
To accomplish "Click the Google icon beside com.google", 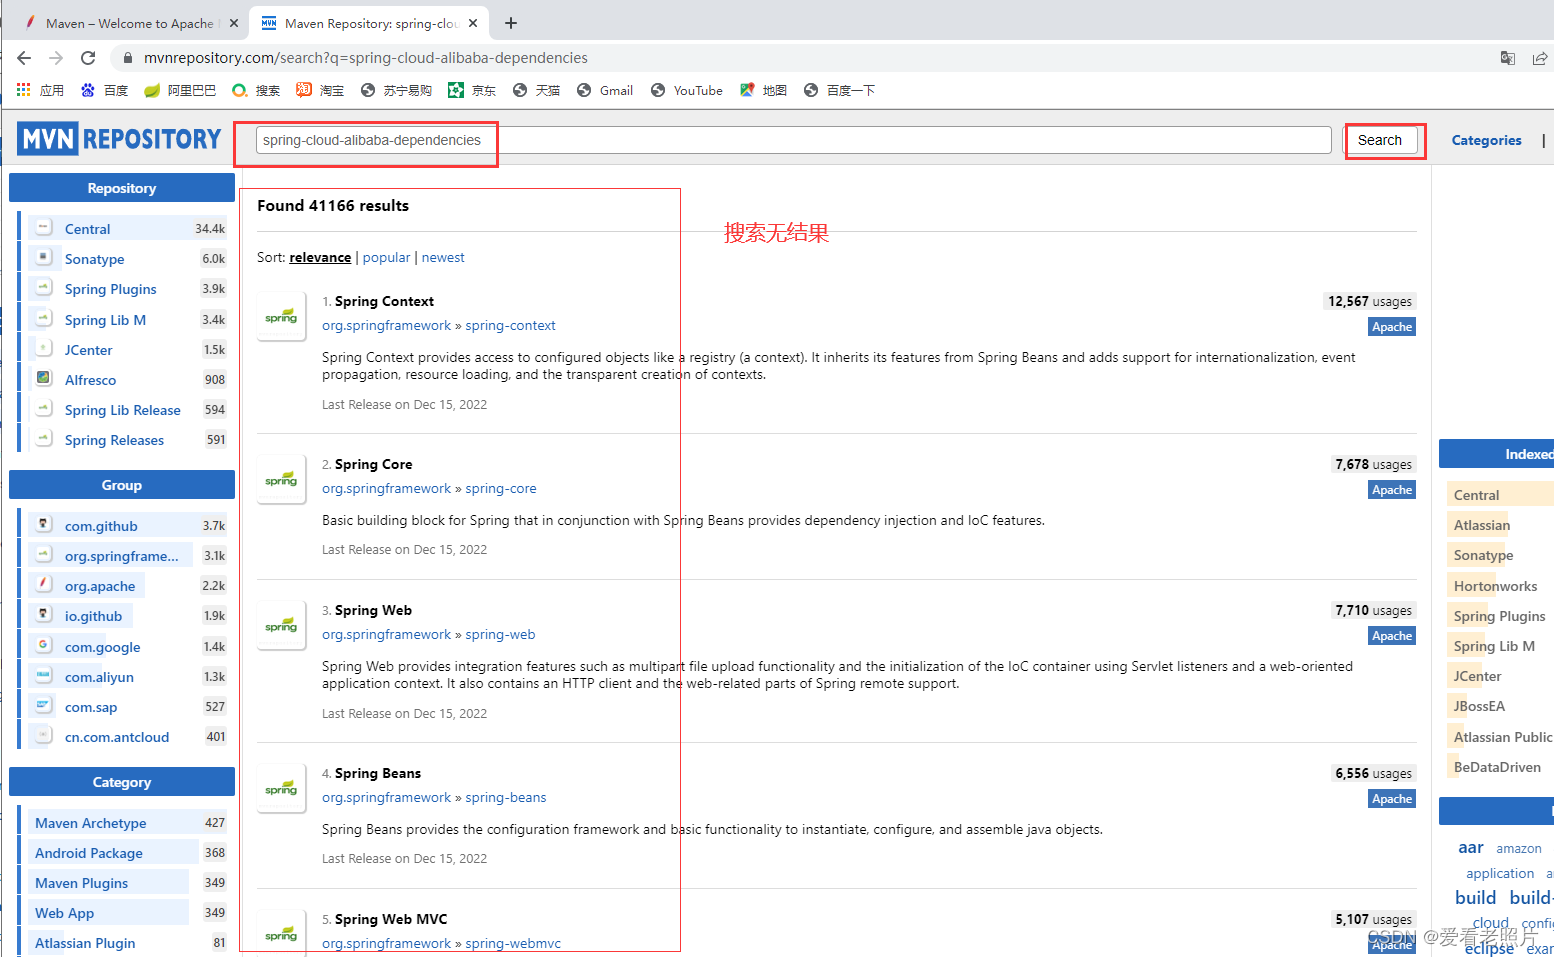I will [x=43, y=646].
